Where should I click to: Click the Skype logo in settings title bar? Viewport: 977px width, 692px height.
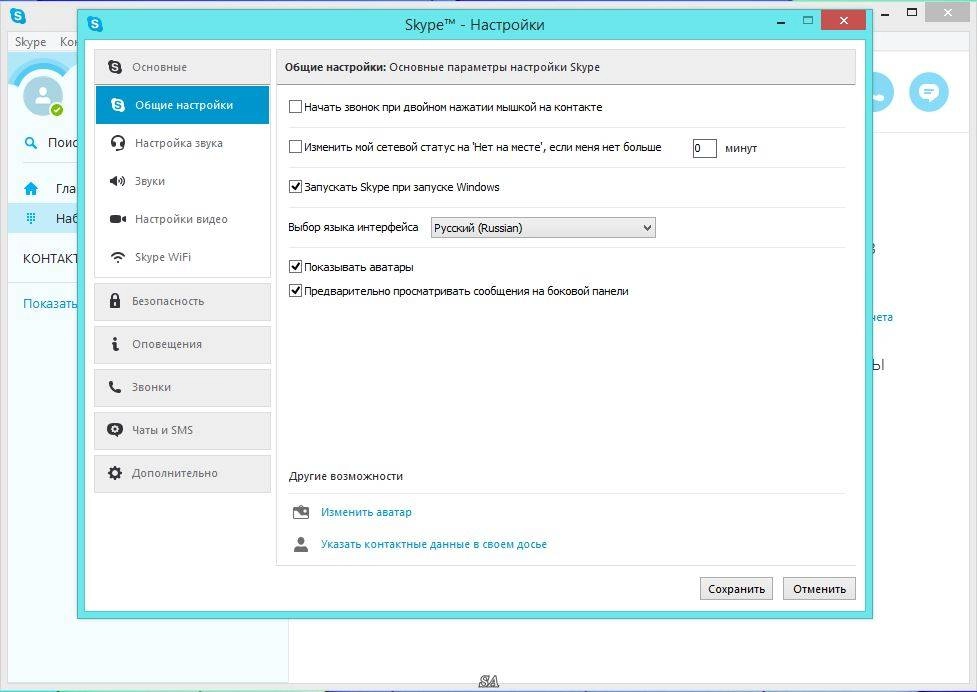(x=95, y=24)
